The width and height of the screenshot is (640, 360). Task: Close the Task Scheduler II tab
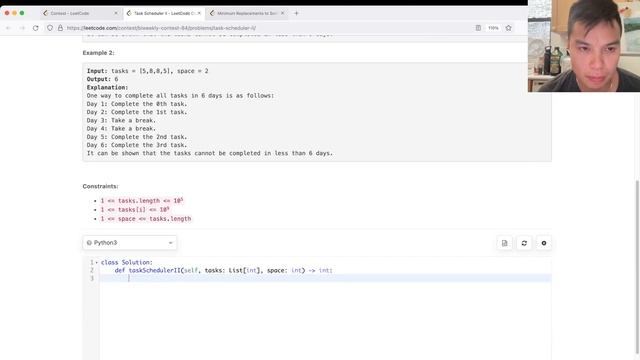[x=199, y=13]
